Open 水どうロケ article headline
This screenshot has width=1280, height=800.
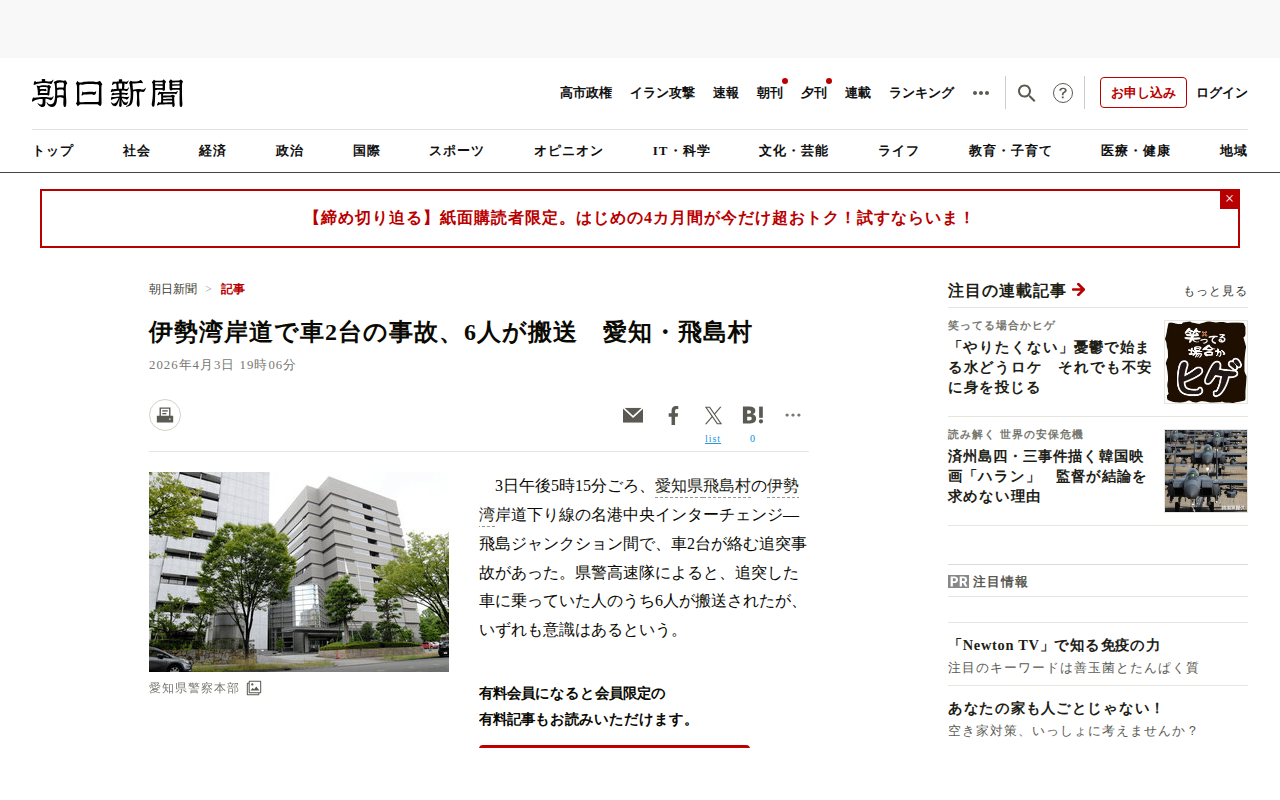[x=1050, y=367]
